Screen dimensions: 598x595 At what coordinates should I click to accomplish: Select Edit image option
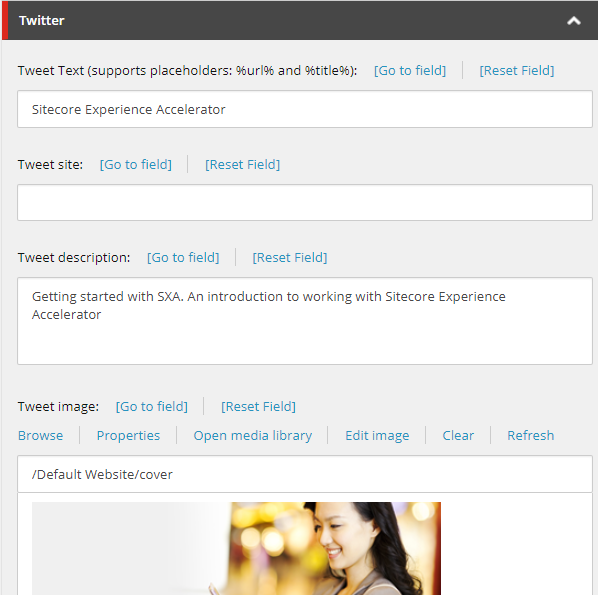pyautogui.click(x=377, y=436)
